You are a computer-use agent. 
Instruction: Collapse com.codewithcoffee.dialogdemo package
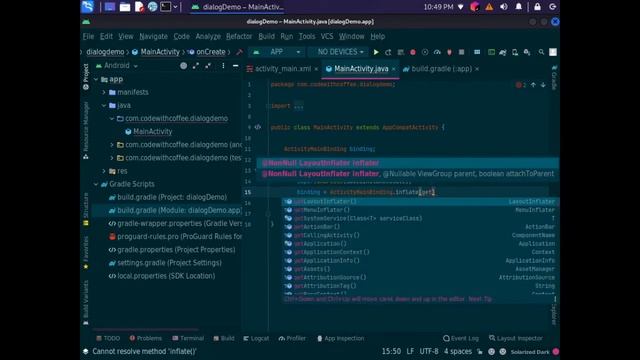pos(112,118)
